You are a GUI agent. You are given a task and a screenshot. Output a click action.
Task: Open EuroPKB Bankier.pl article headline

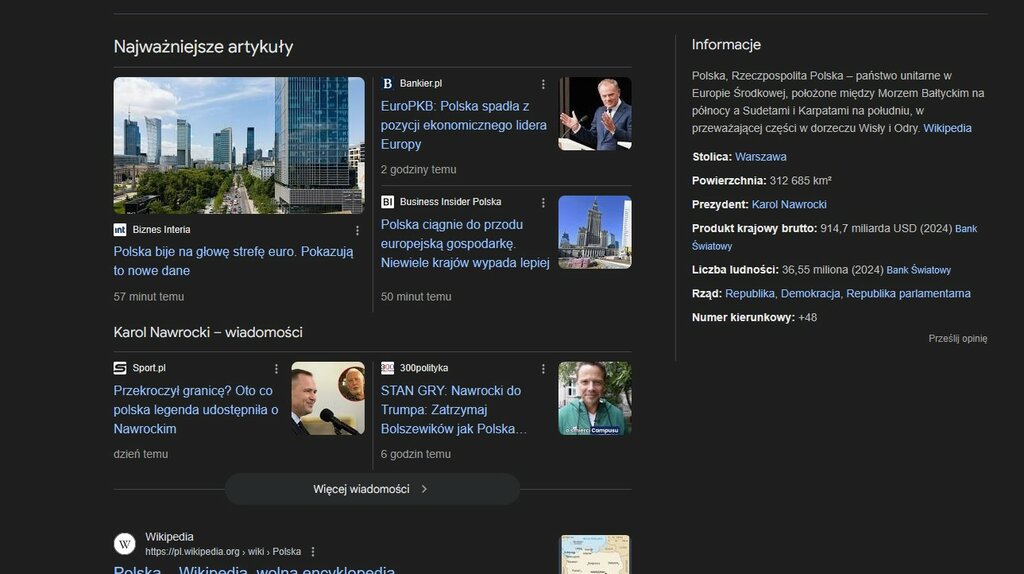coord(463,125)
